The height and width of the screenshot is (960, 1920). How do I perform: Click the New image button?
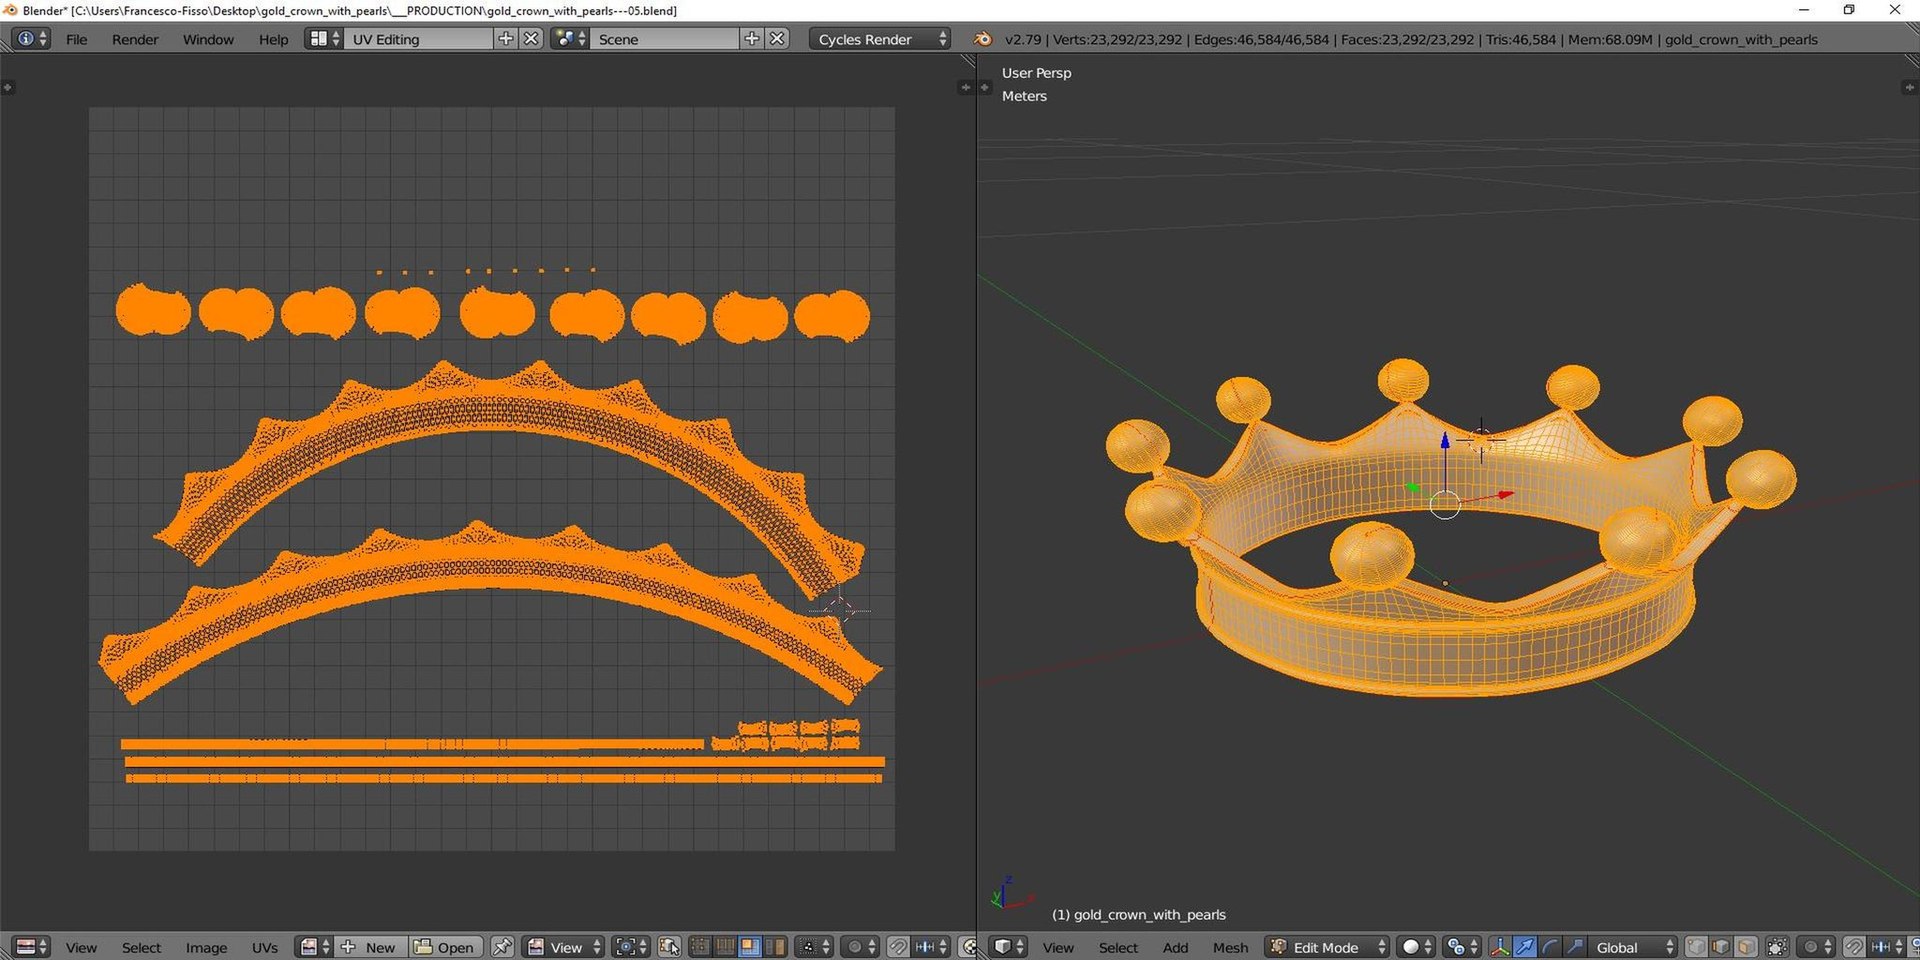tap(369, 947)
